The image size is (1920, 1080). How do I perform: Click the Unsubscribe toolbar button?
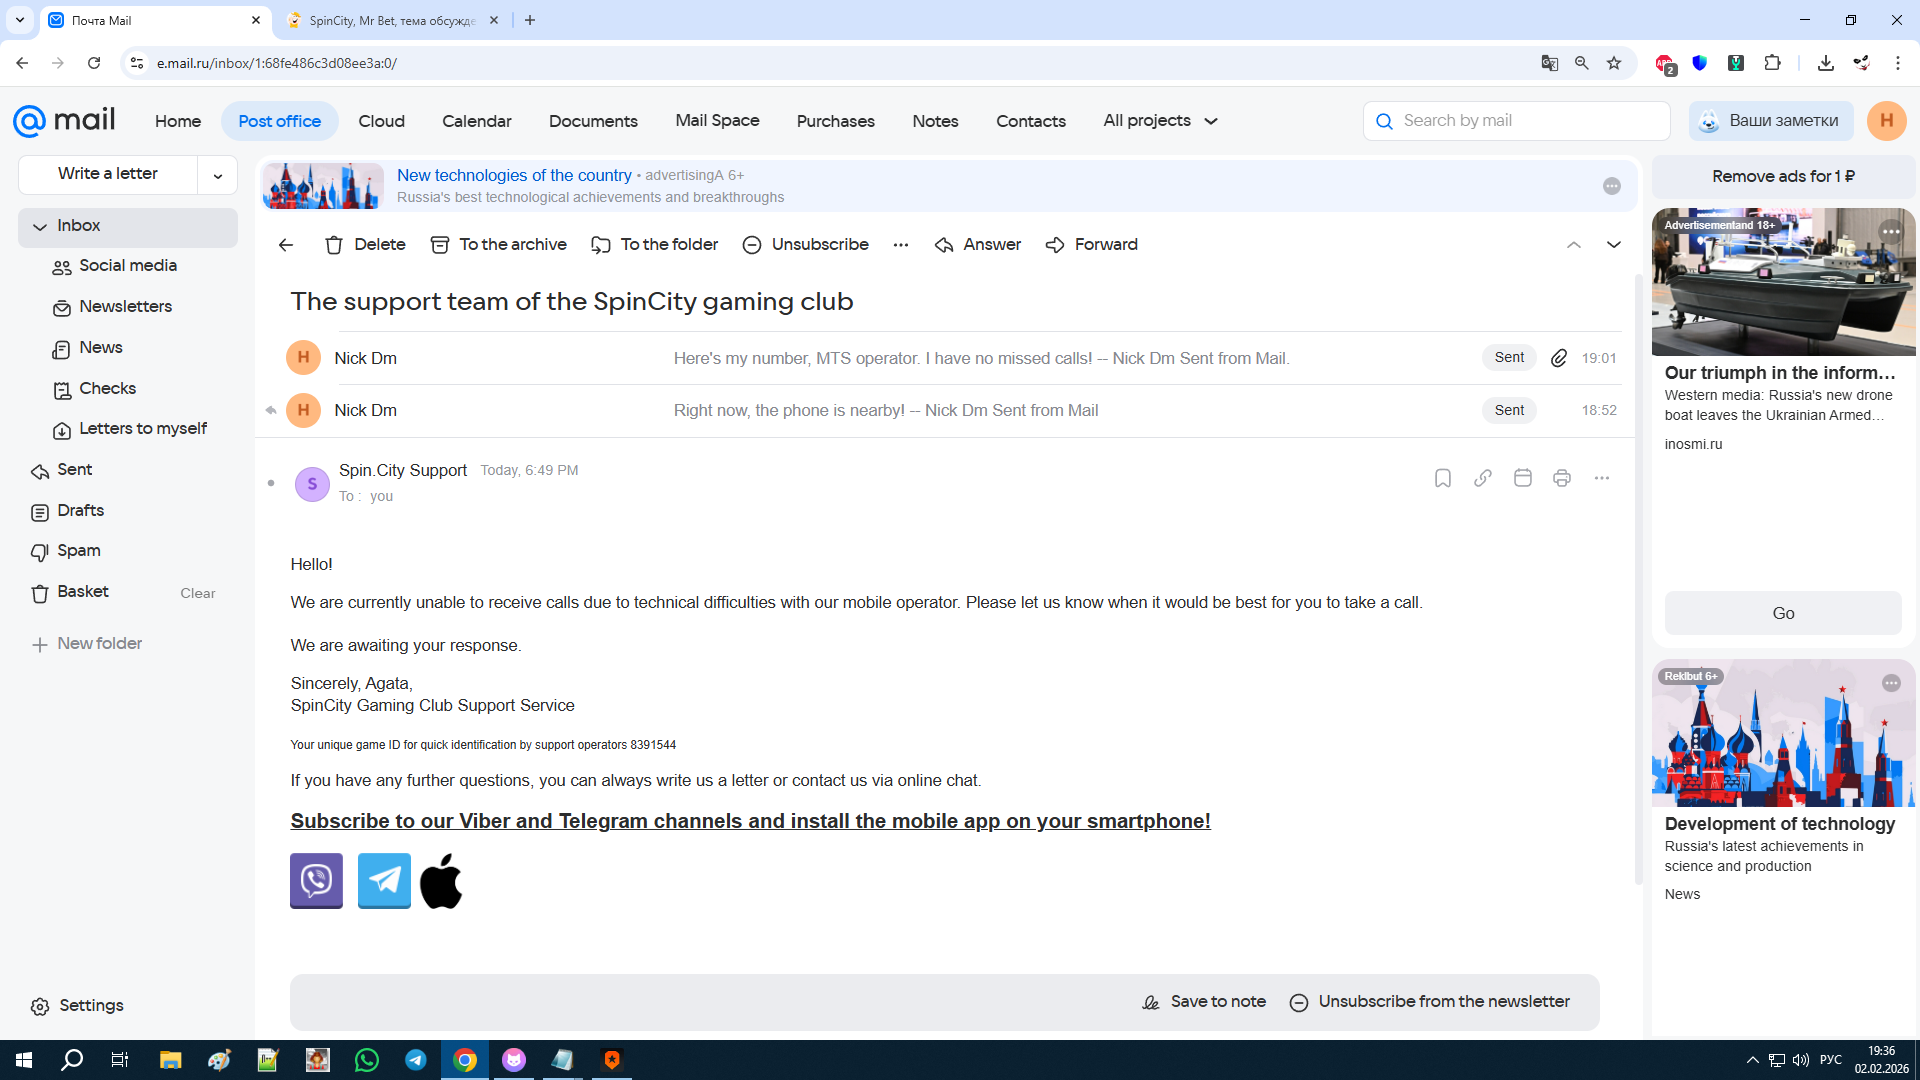coord(805,245)
